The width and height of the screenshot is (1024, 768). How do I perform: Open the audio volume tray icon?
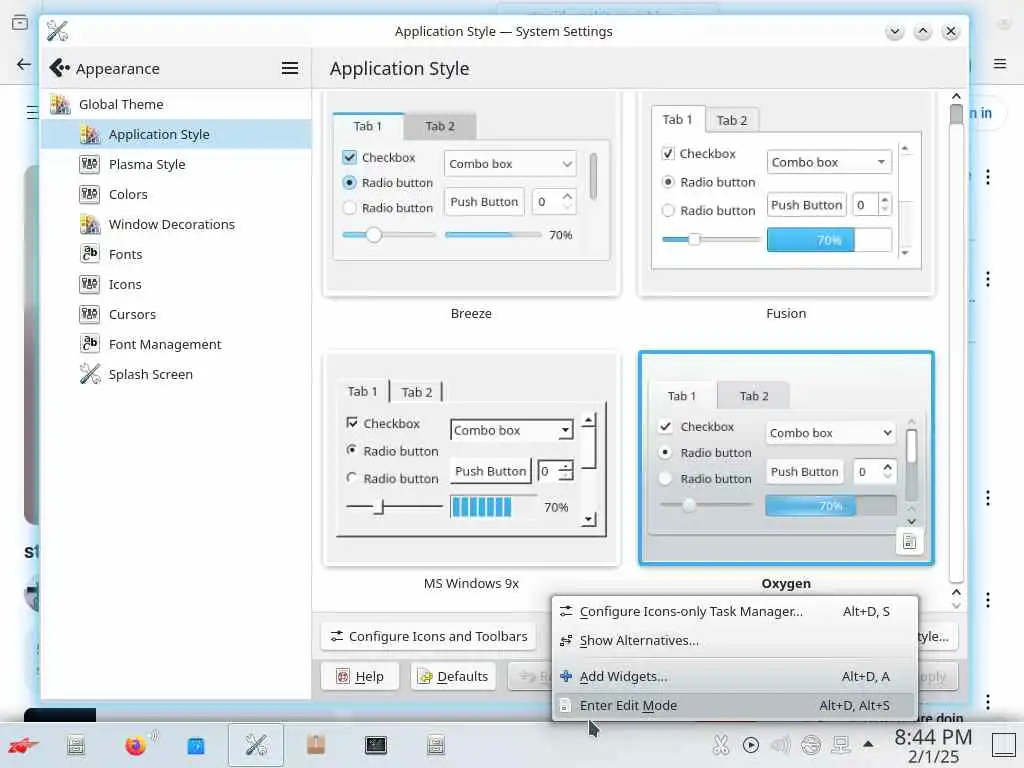point(780,745)
